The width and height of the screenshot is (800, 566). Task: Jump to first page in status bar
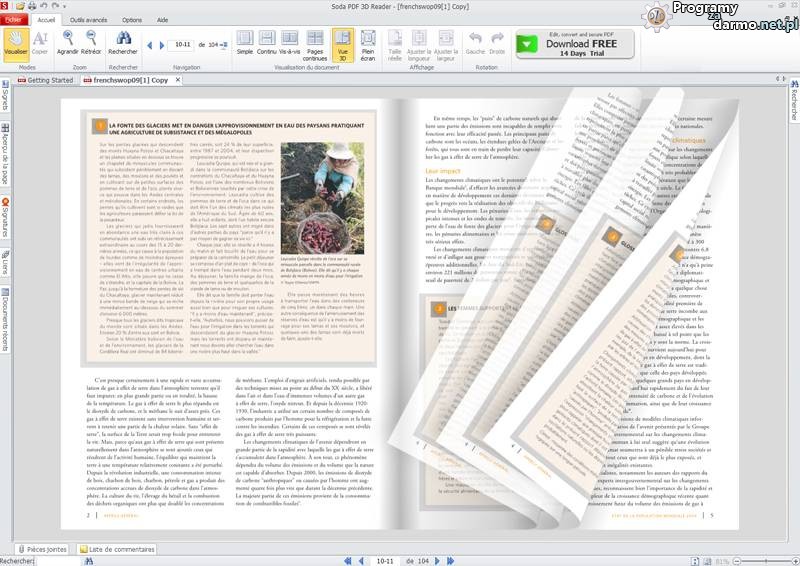[x=348, y=561]
